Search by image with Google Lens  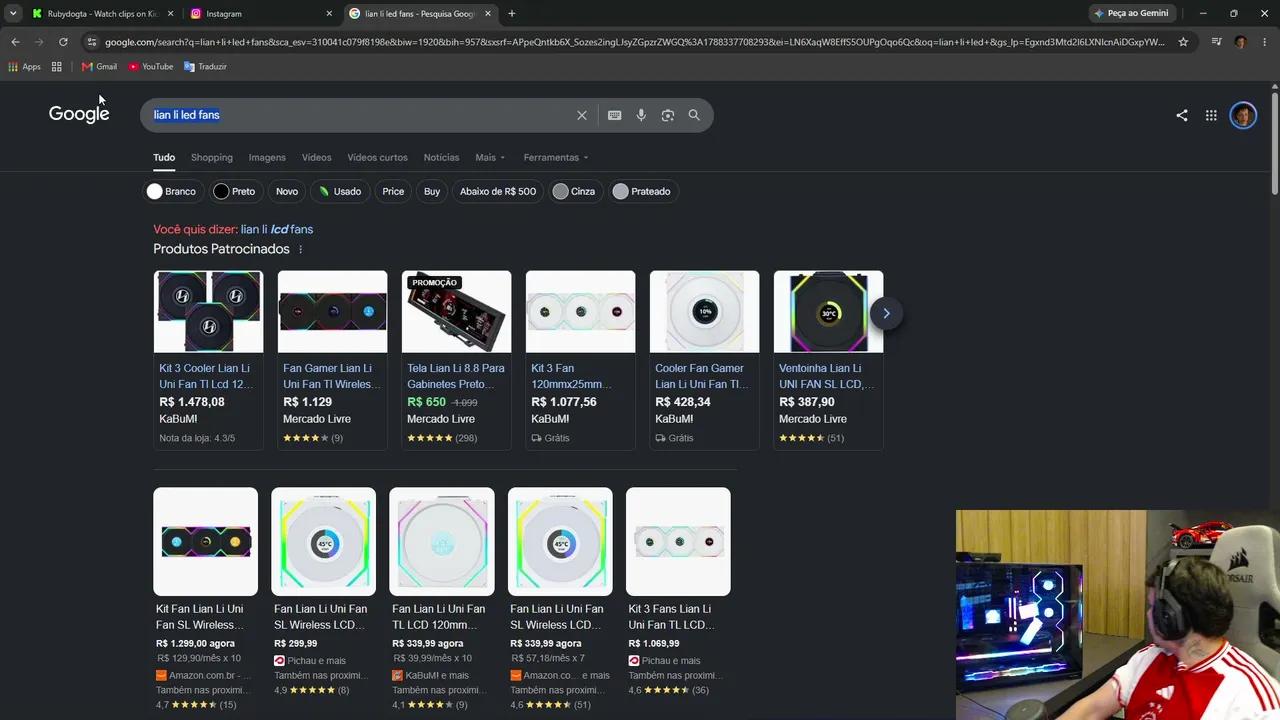(x=668, y=115)
